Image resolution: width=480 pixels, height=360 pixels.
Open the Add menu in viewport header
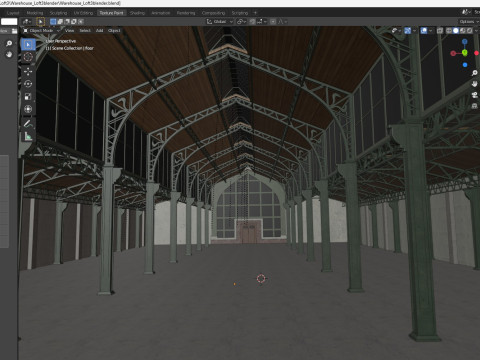point(99,30)
